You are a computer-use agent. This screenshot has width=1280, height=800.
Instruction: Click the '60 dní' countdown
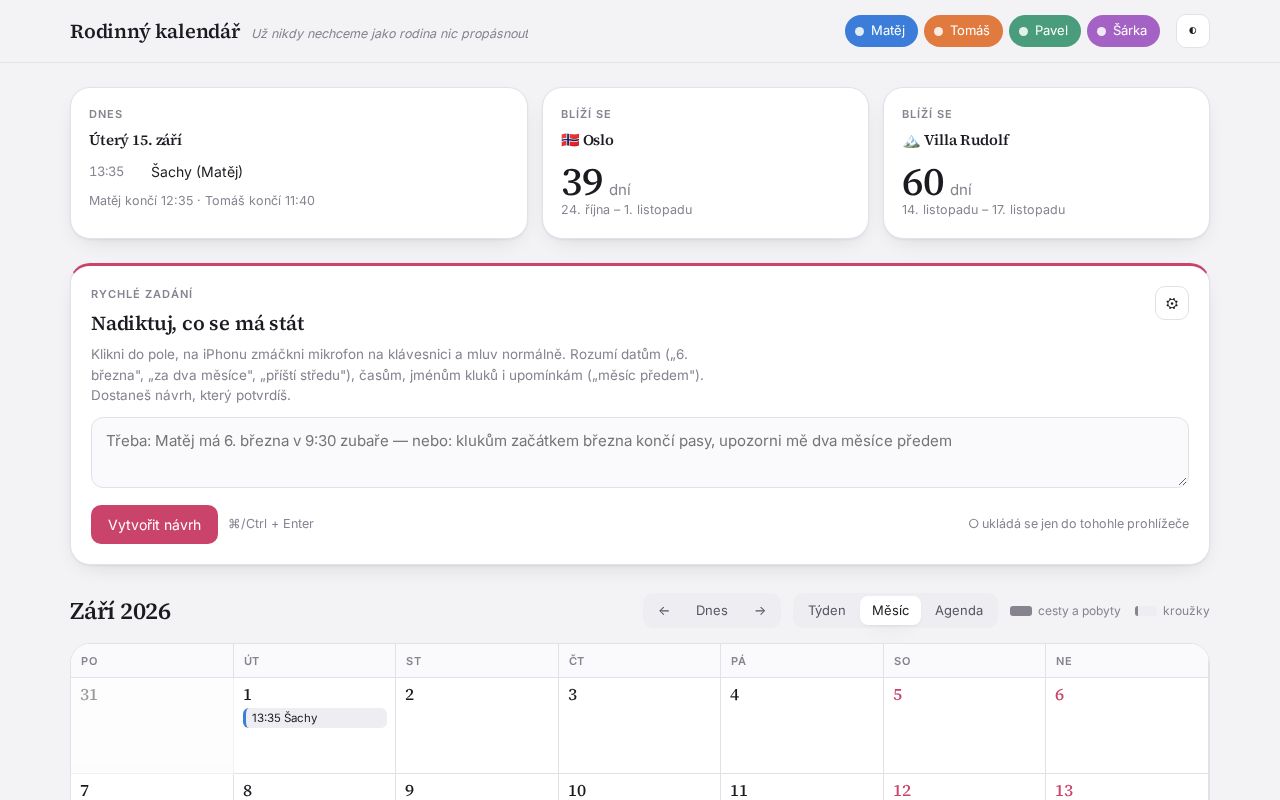click(937, 183)
